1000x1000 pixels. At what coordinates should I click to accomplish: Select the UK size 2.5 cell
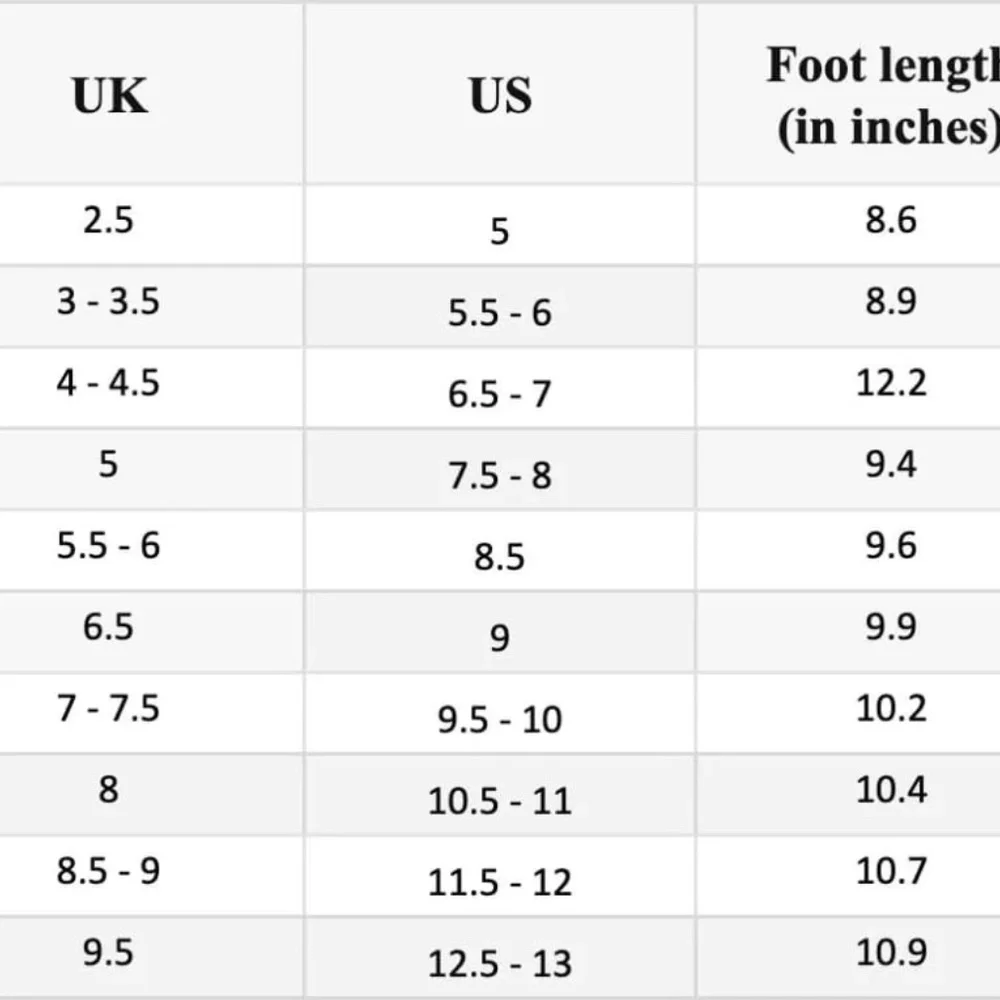coord(108,220)
